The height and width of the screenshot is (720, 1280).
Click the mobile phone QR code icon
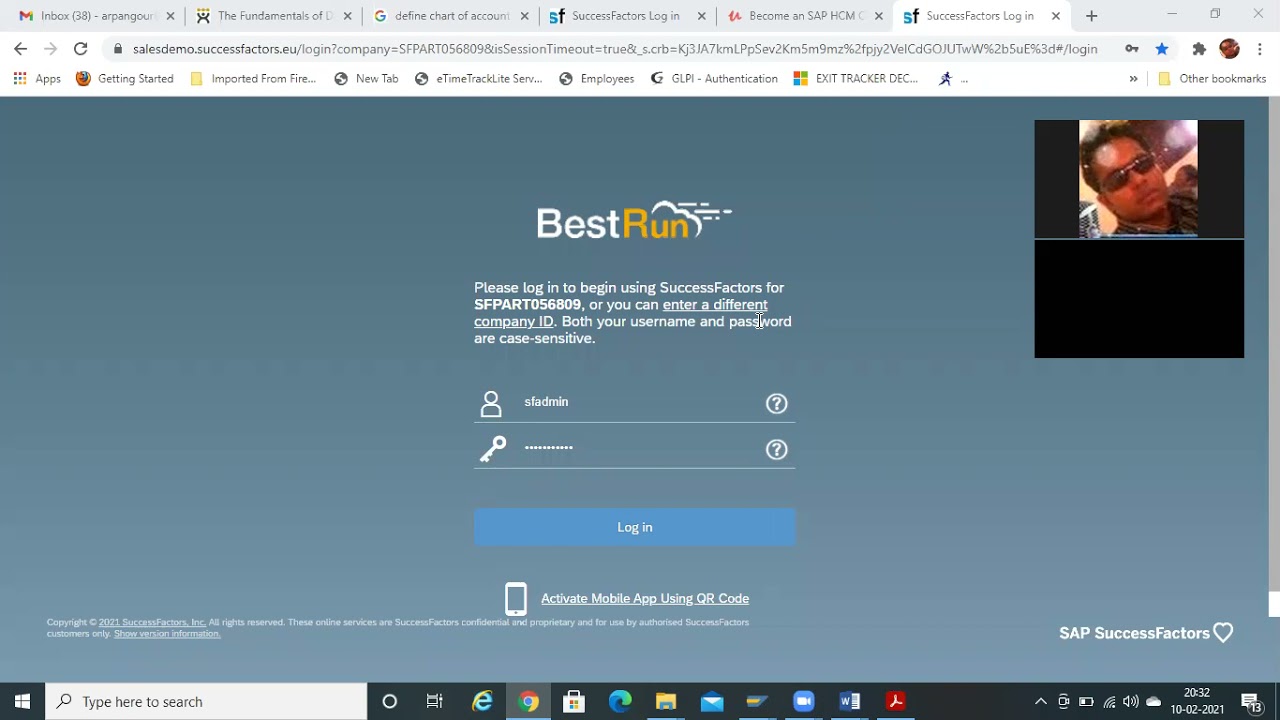pyautogui.click(x=516, y=598)
